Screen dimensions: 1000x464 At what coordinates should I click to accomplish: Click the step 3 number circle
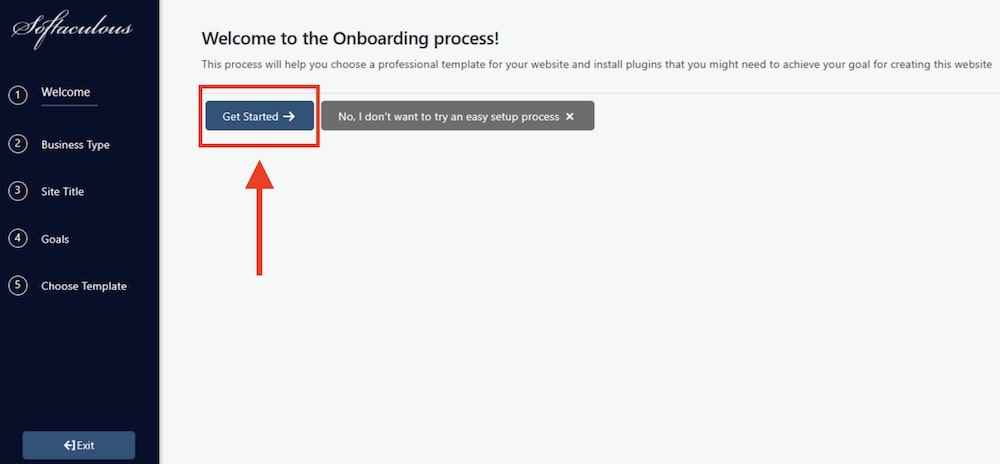(x=17, y=191)
